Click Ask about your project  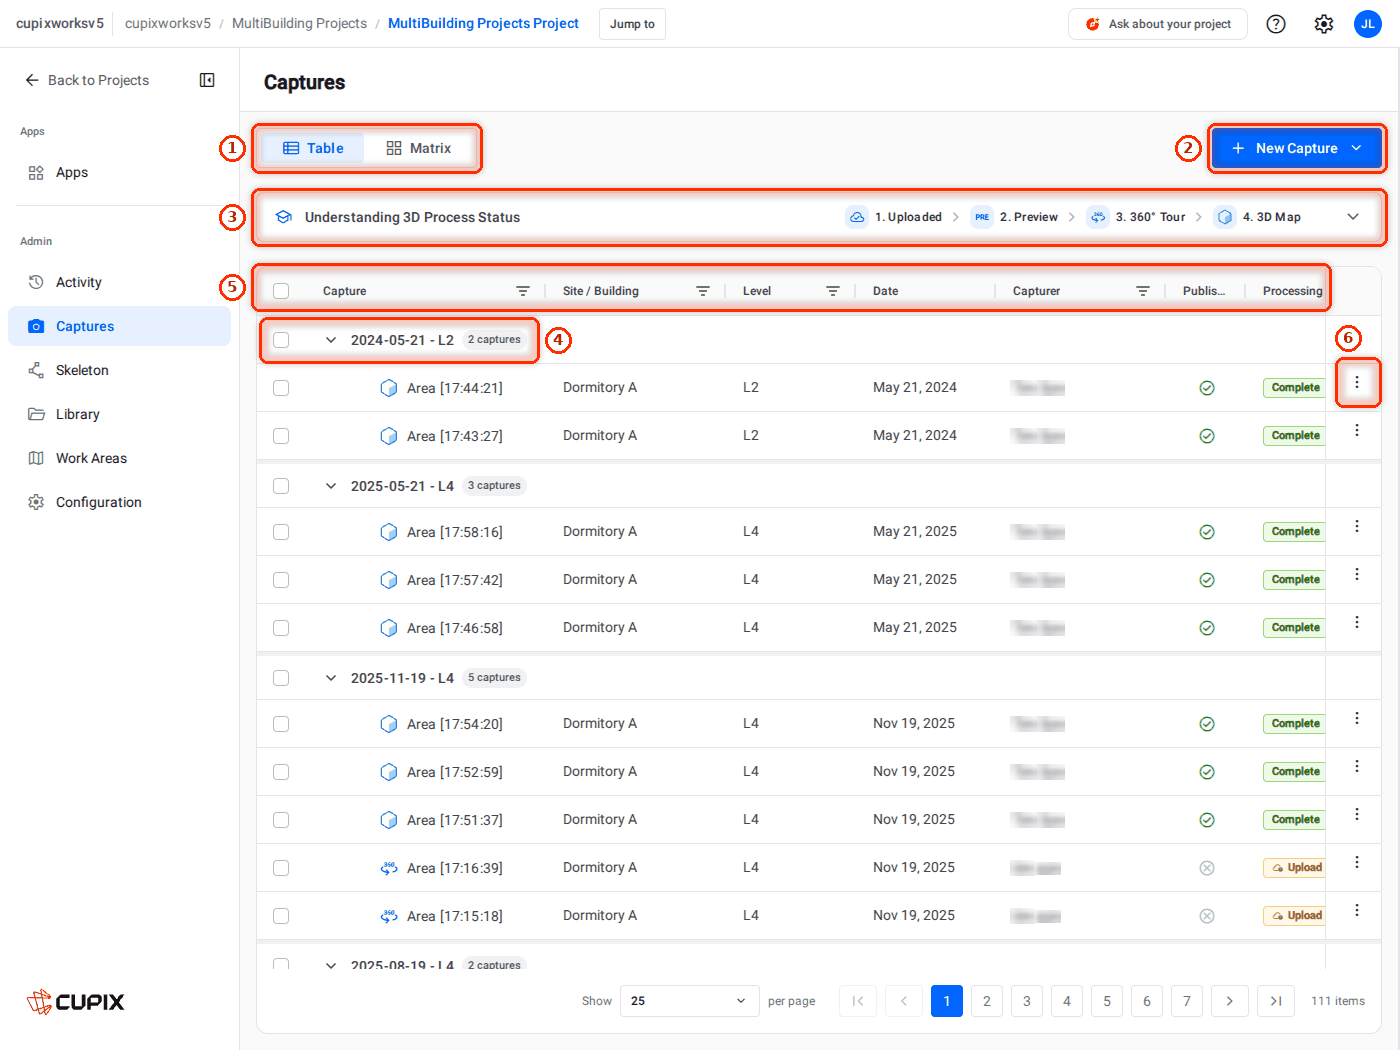tap(1158, 24)
